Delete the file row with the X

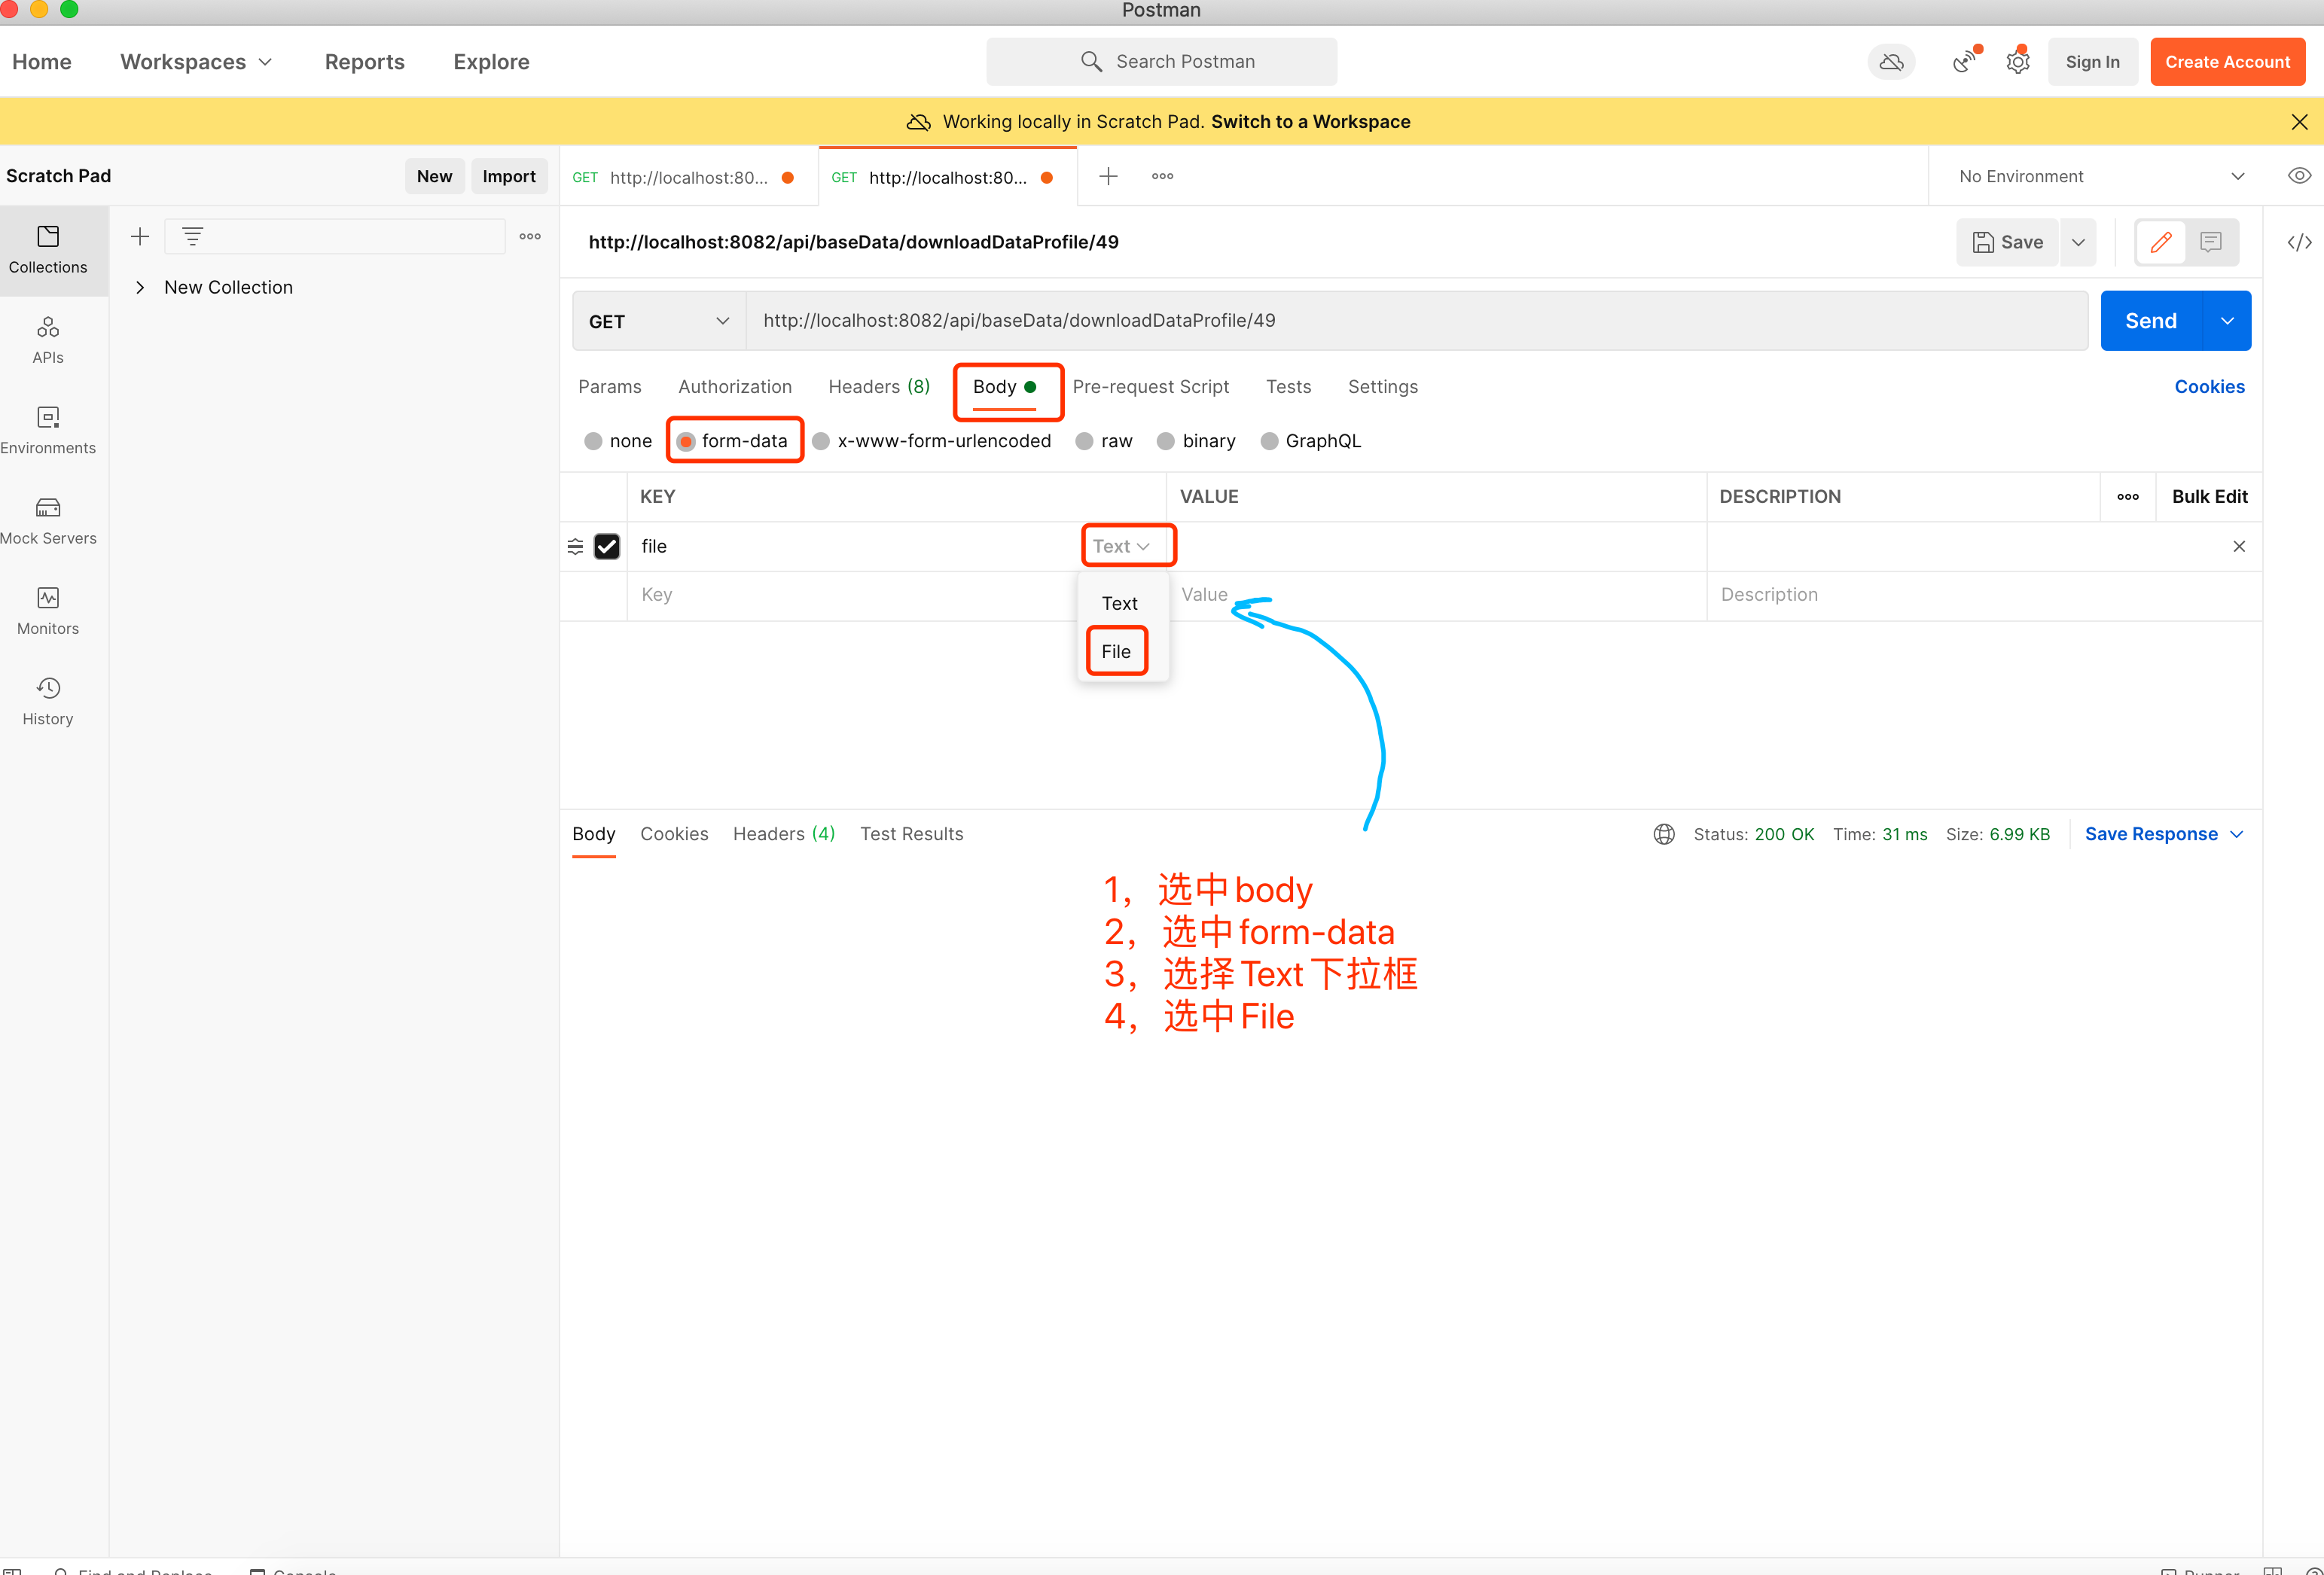click(x=2239, y=546)
